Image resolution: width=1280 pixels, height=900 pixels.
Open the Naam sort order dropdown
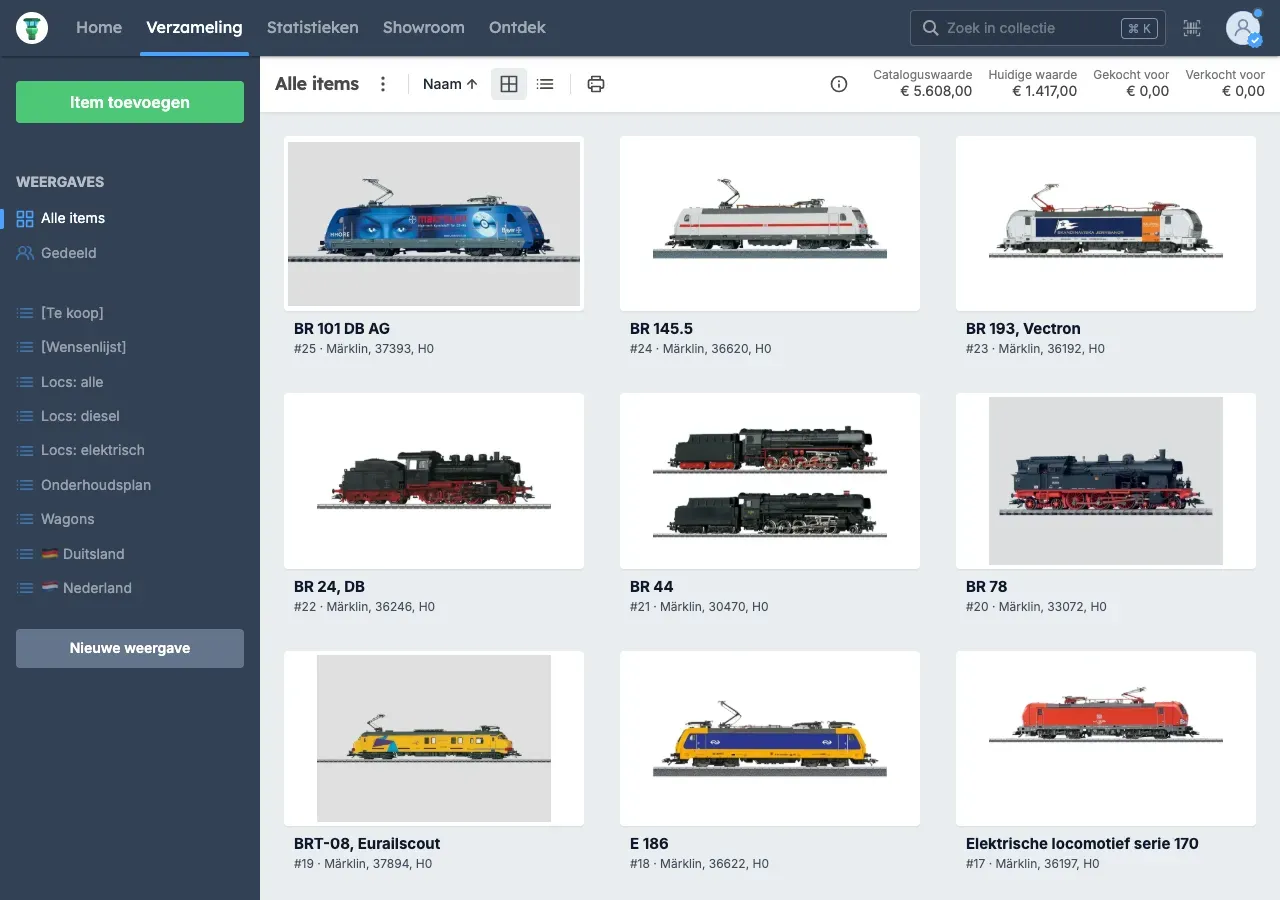(x=450, y=84)
